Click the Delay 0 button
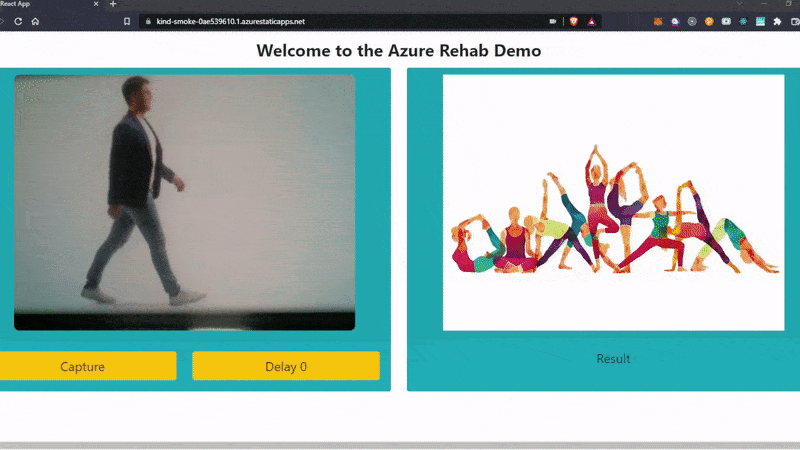The width and height of the screenshot is (800, 450). tap(286, 366)
